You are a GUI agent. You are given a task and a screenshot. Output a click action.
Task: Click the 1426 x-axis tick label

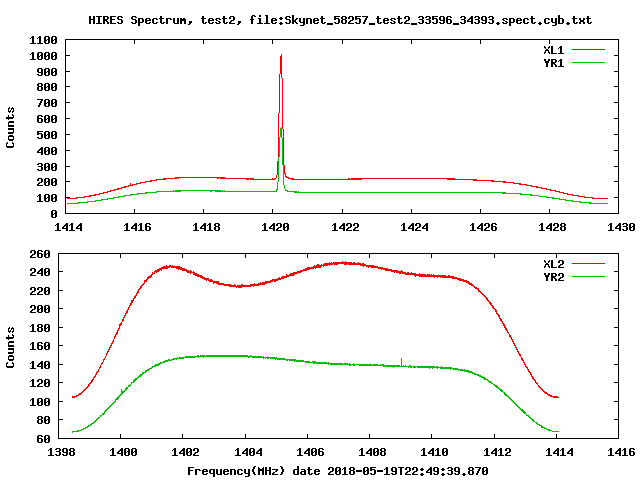(483, 227)
